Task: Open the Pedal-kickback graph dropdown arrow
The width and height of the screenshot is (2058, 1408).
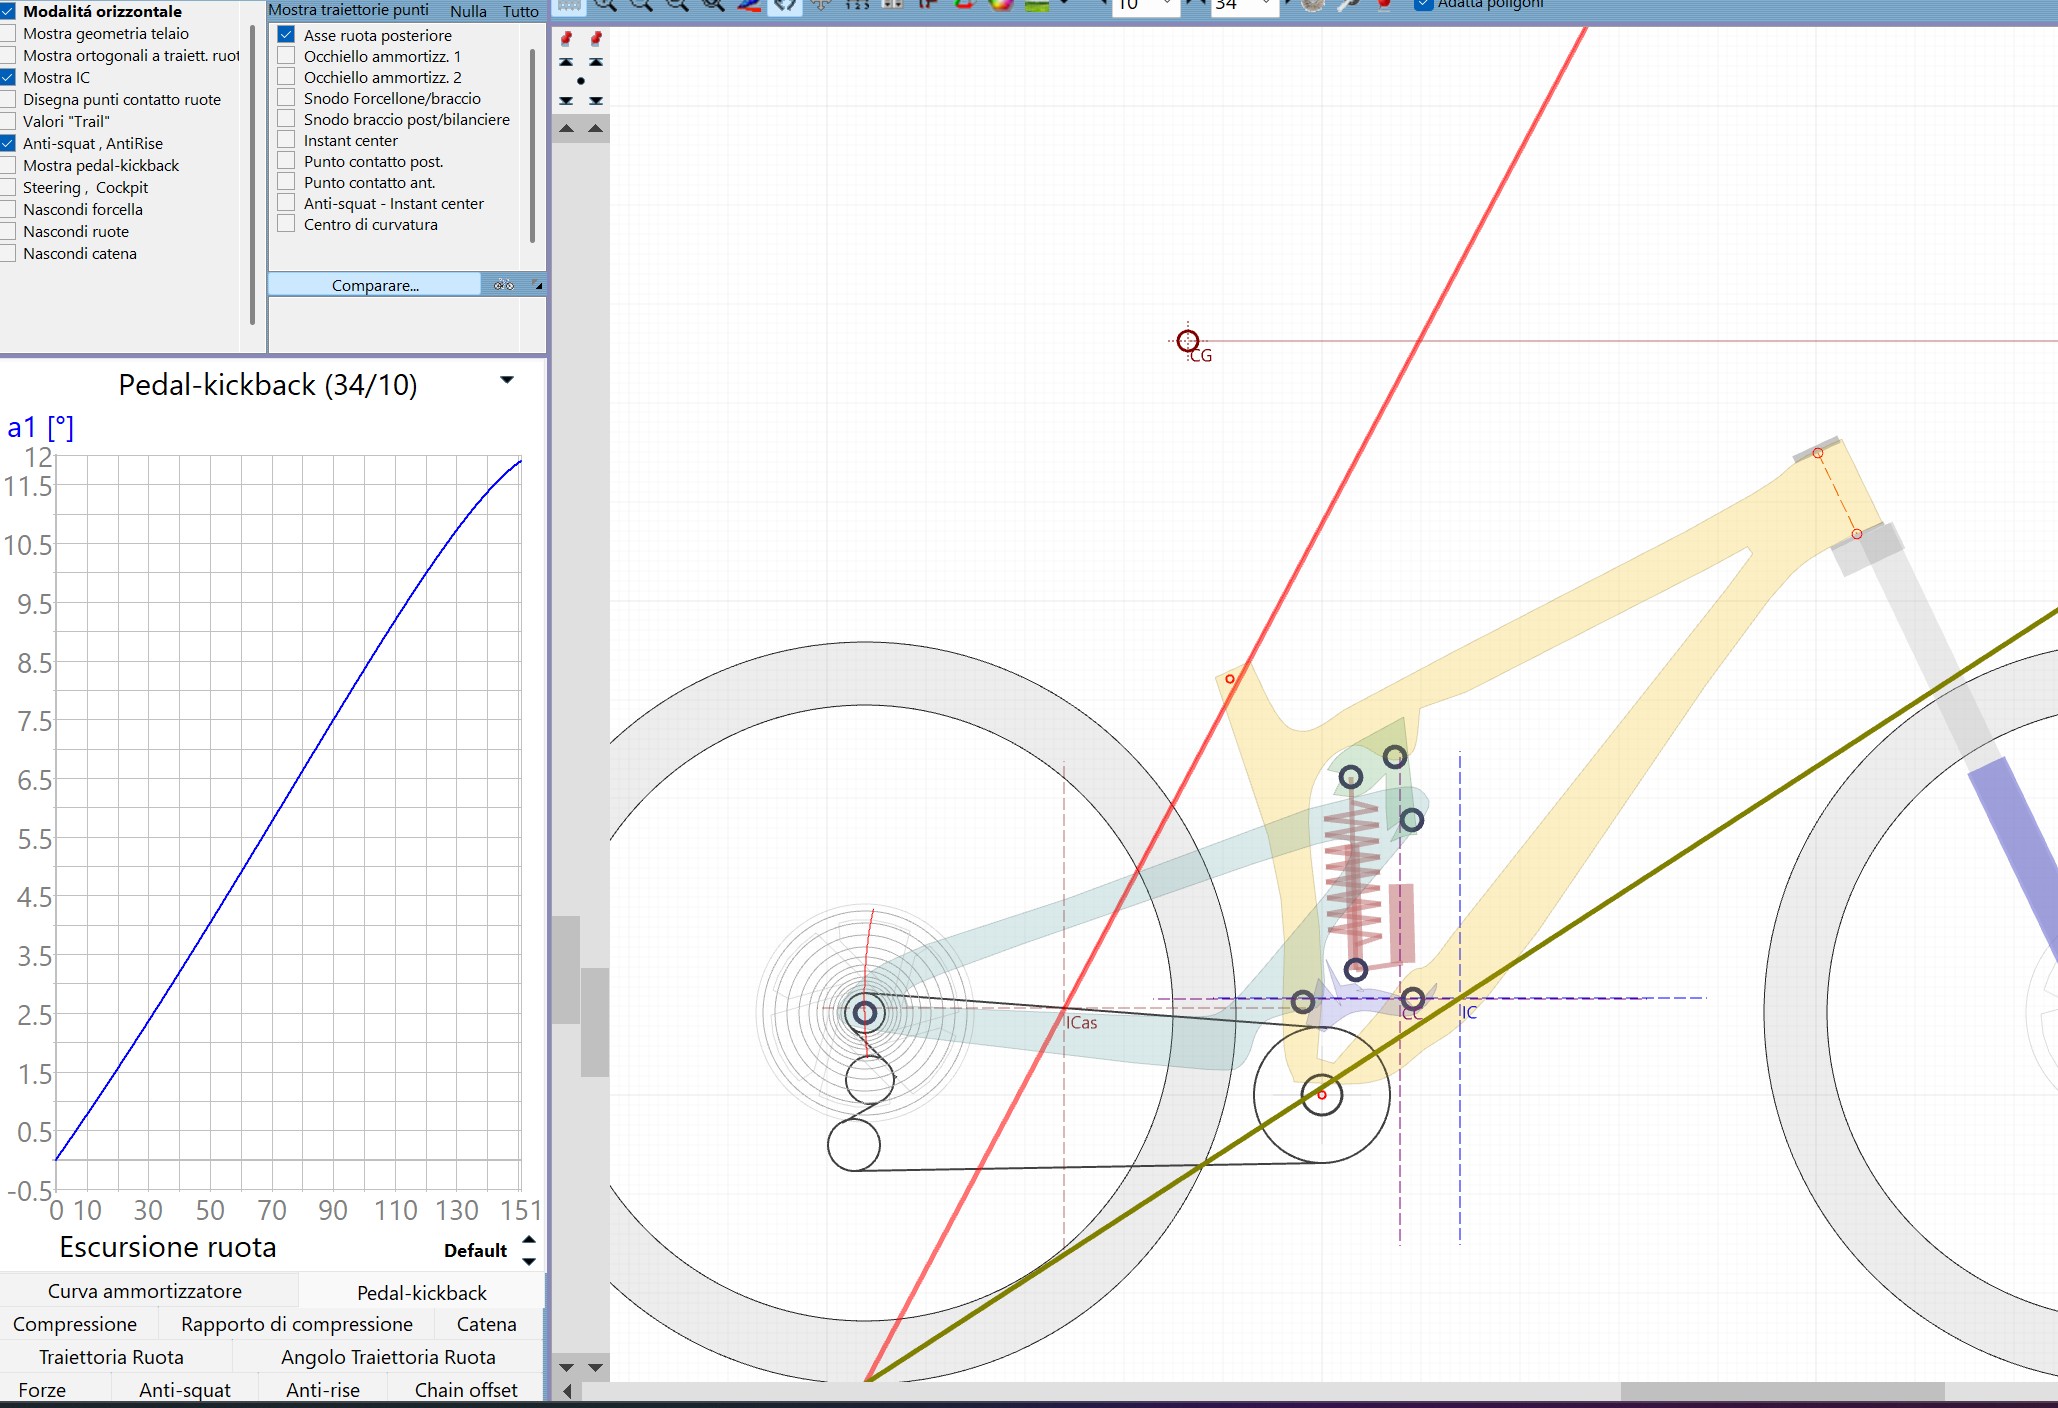Action: [507, 380]
